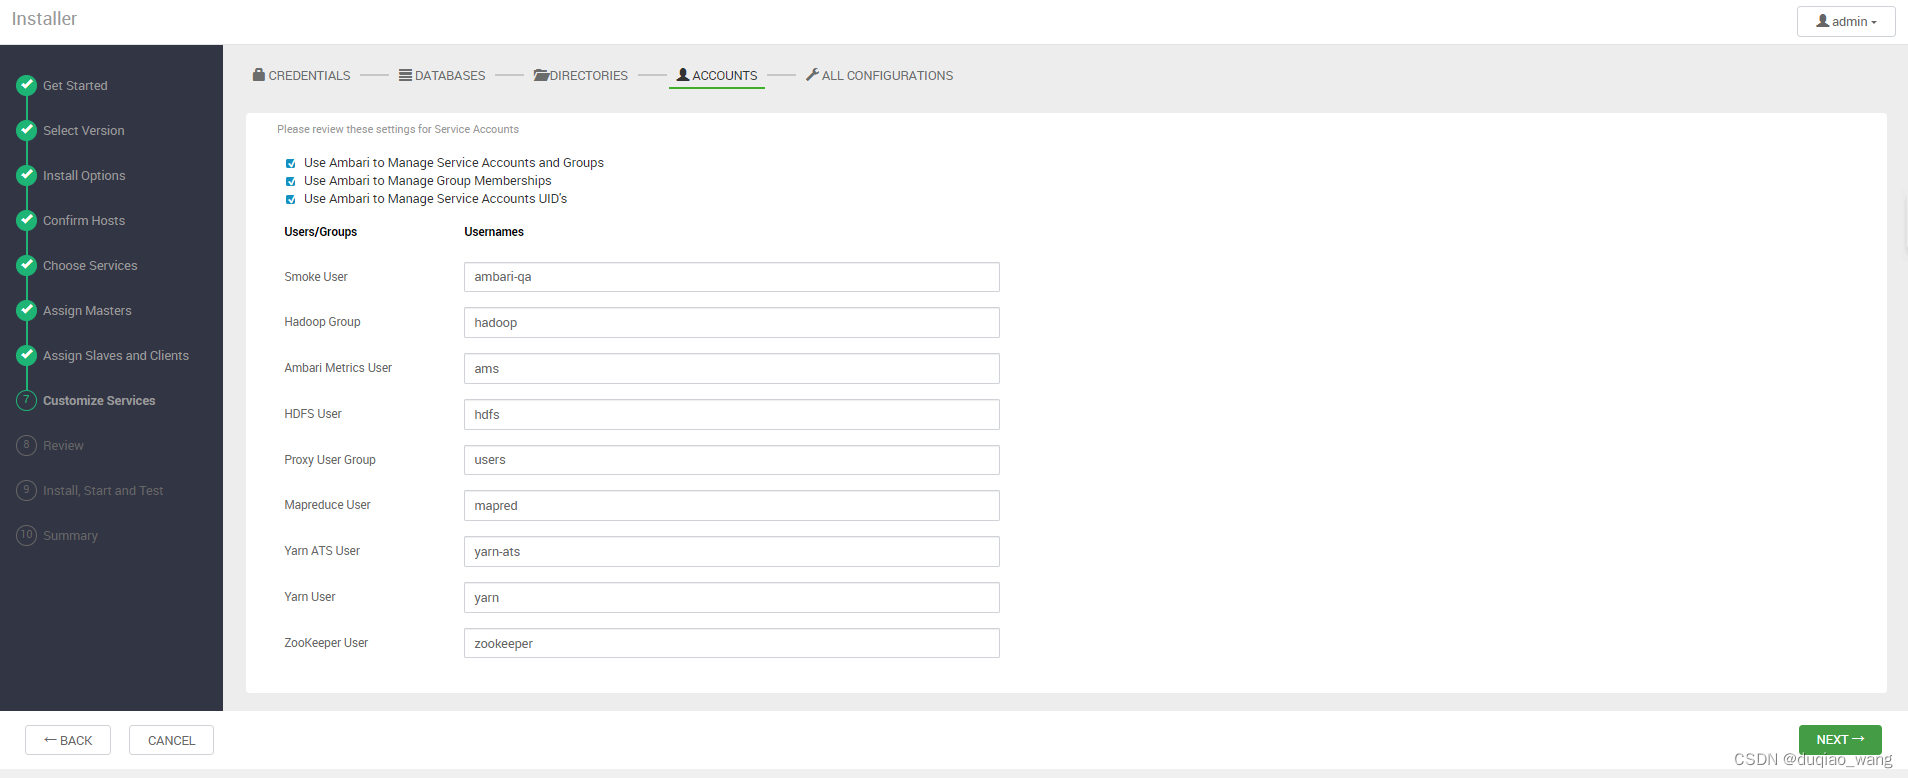The image size is (1908, 778).
Task: Click the Assign Masters step checkmark icon
Action: (27, 310)
